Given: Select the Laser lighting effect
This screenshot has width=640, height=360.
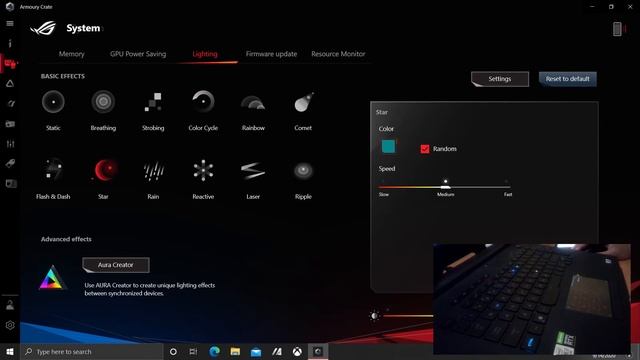Looking at the screenshot, I should pyautogui.click(x=253, y=171).
